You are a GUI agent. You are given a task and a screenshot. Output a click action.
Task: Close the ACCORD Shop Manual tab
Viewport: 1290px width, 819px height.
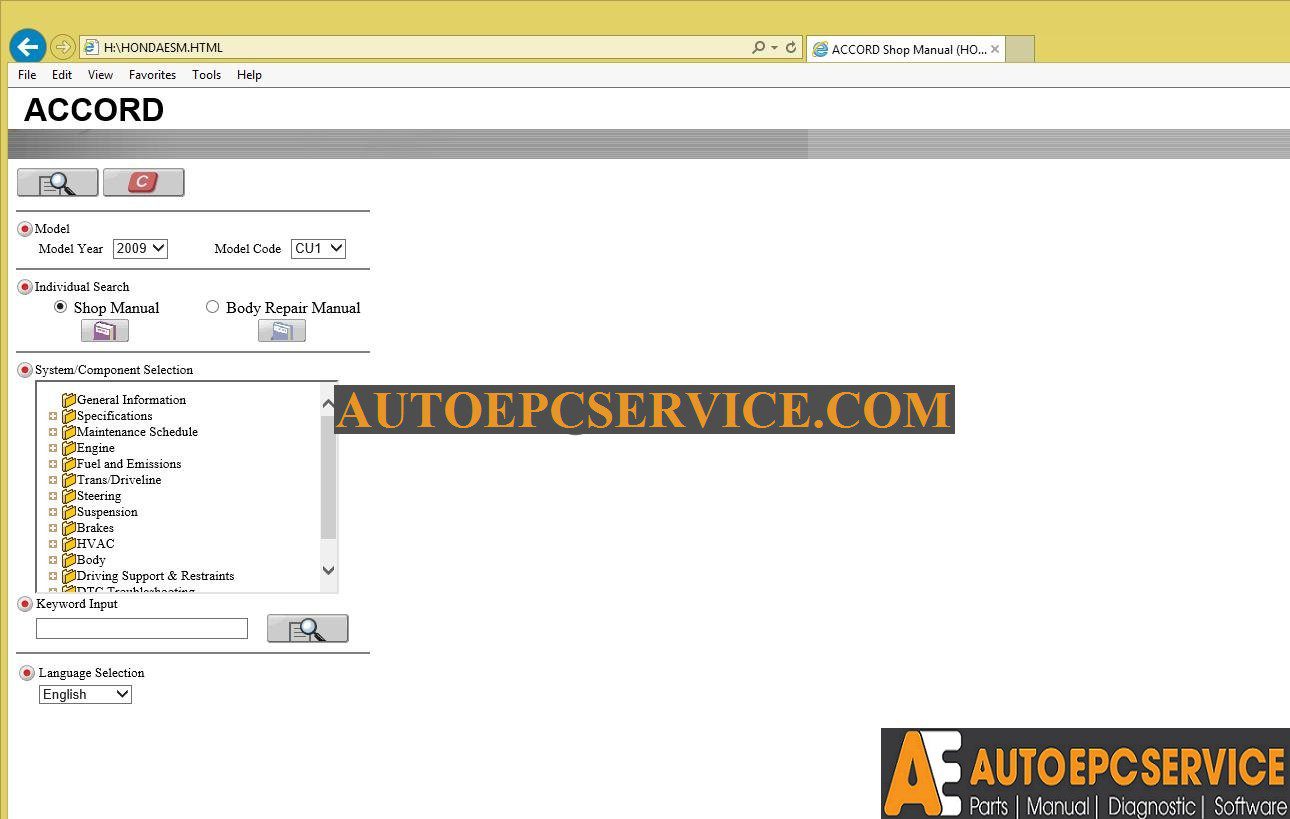[995, 49]
